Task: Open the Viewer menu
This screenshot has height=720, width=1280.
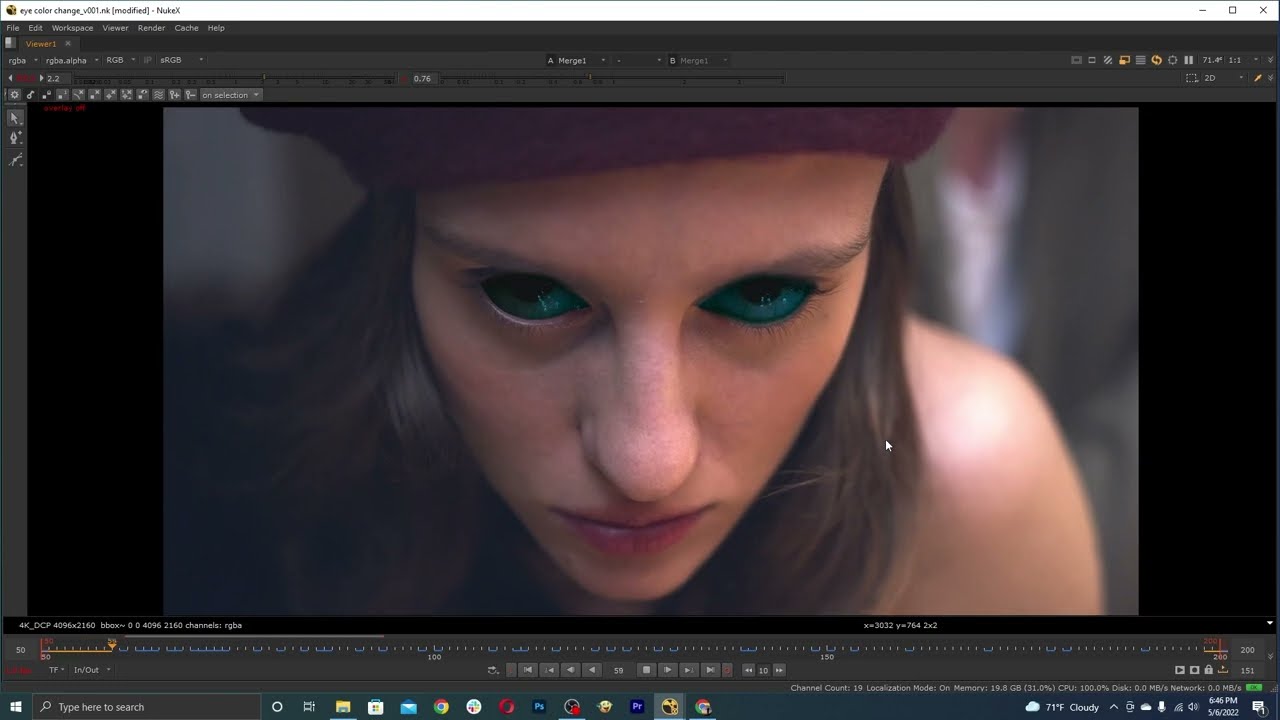Action: [x=115, y=28]
